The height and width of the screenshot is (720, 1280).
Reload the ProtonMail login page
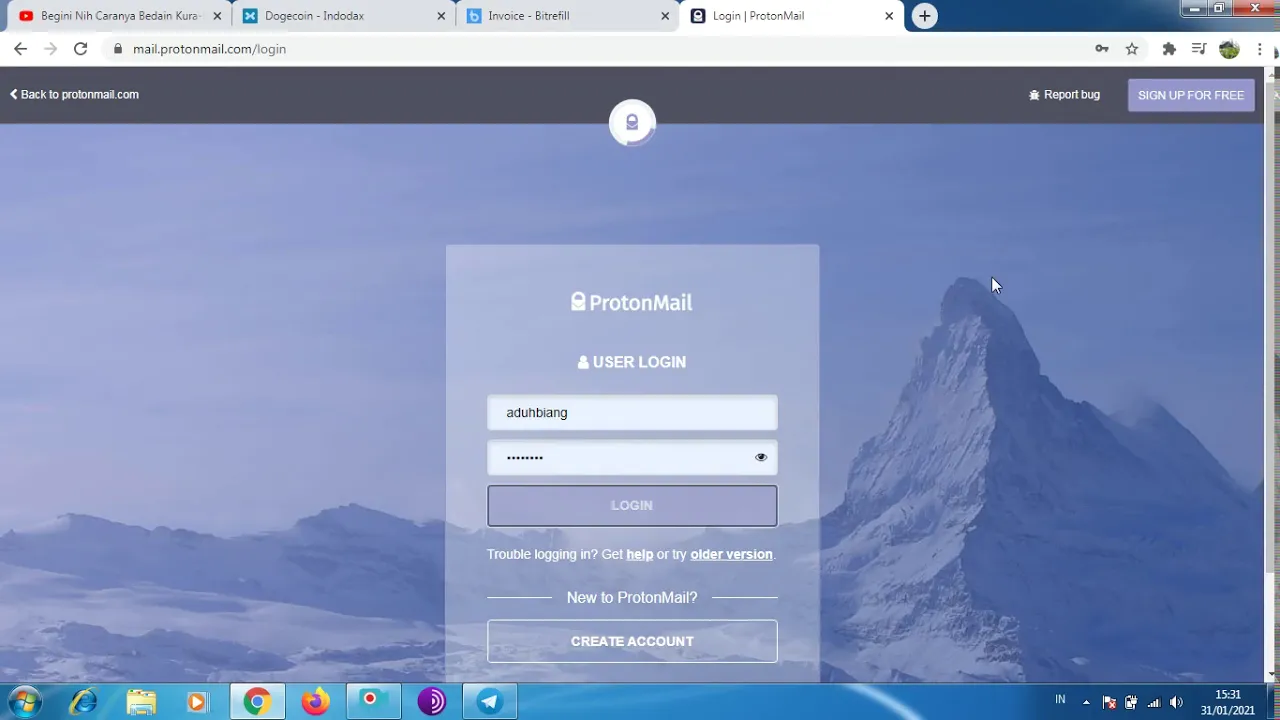coord(80,48)
